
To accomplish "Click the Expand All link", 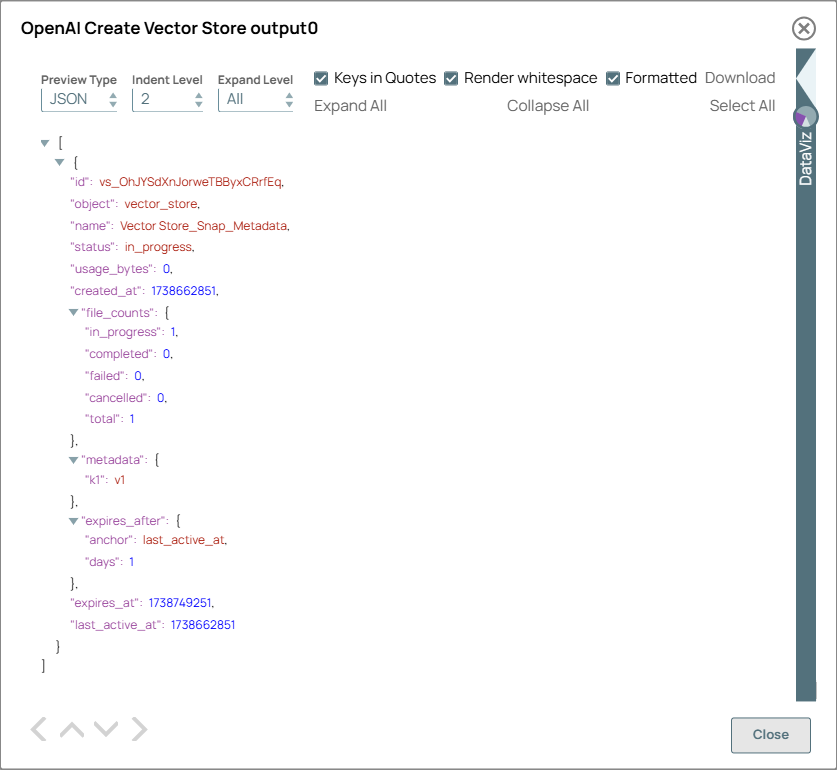I will tap(350, 105).
